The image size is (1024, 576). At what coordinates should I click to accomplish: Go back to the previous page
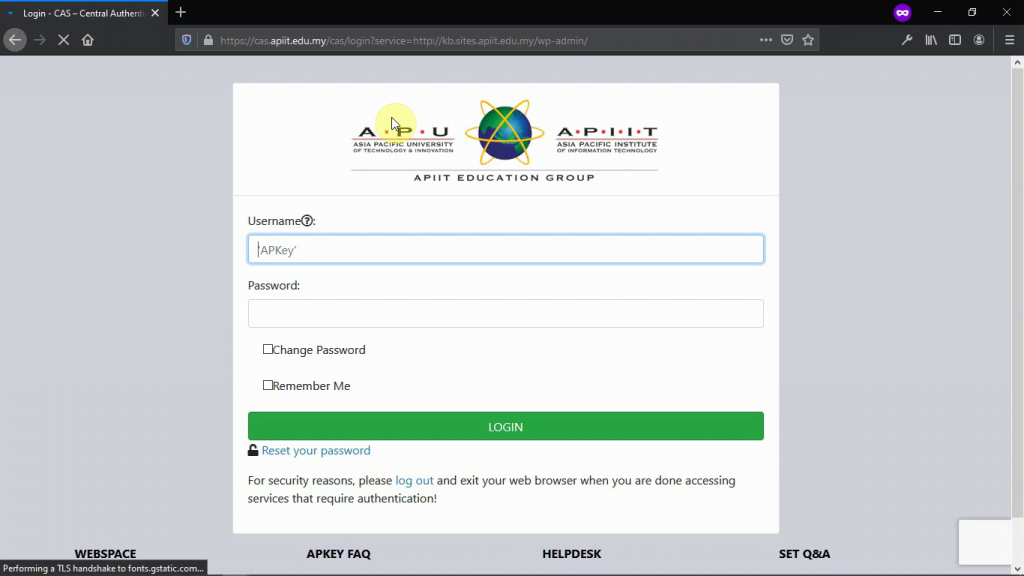coord(15,40)
